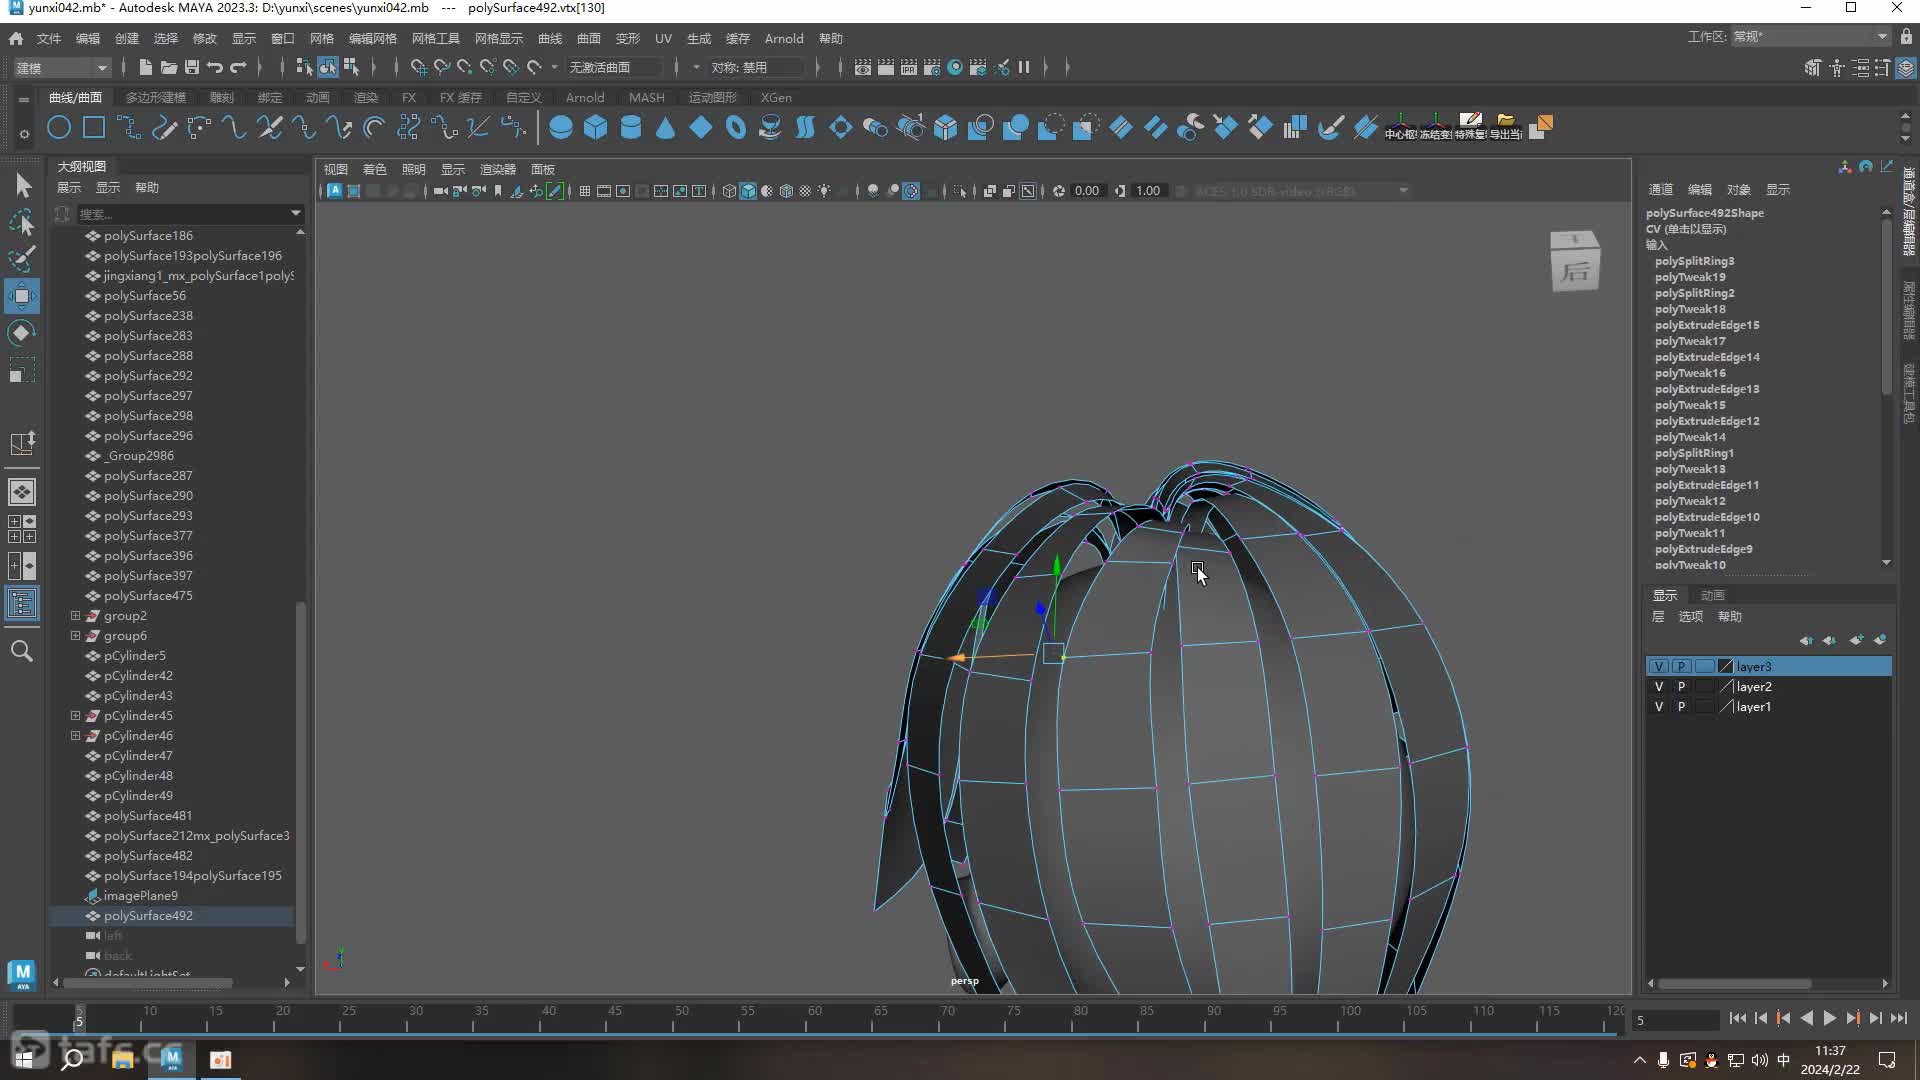Expand the group2 node

(x=75, y=616)
